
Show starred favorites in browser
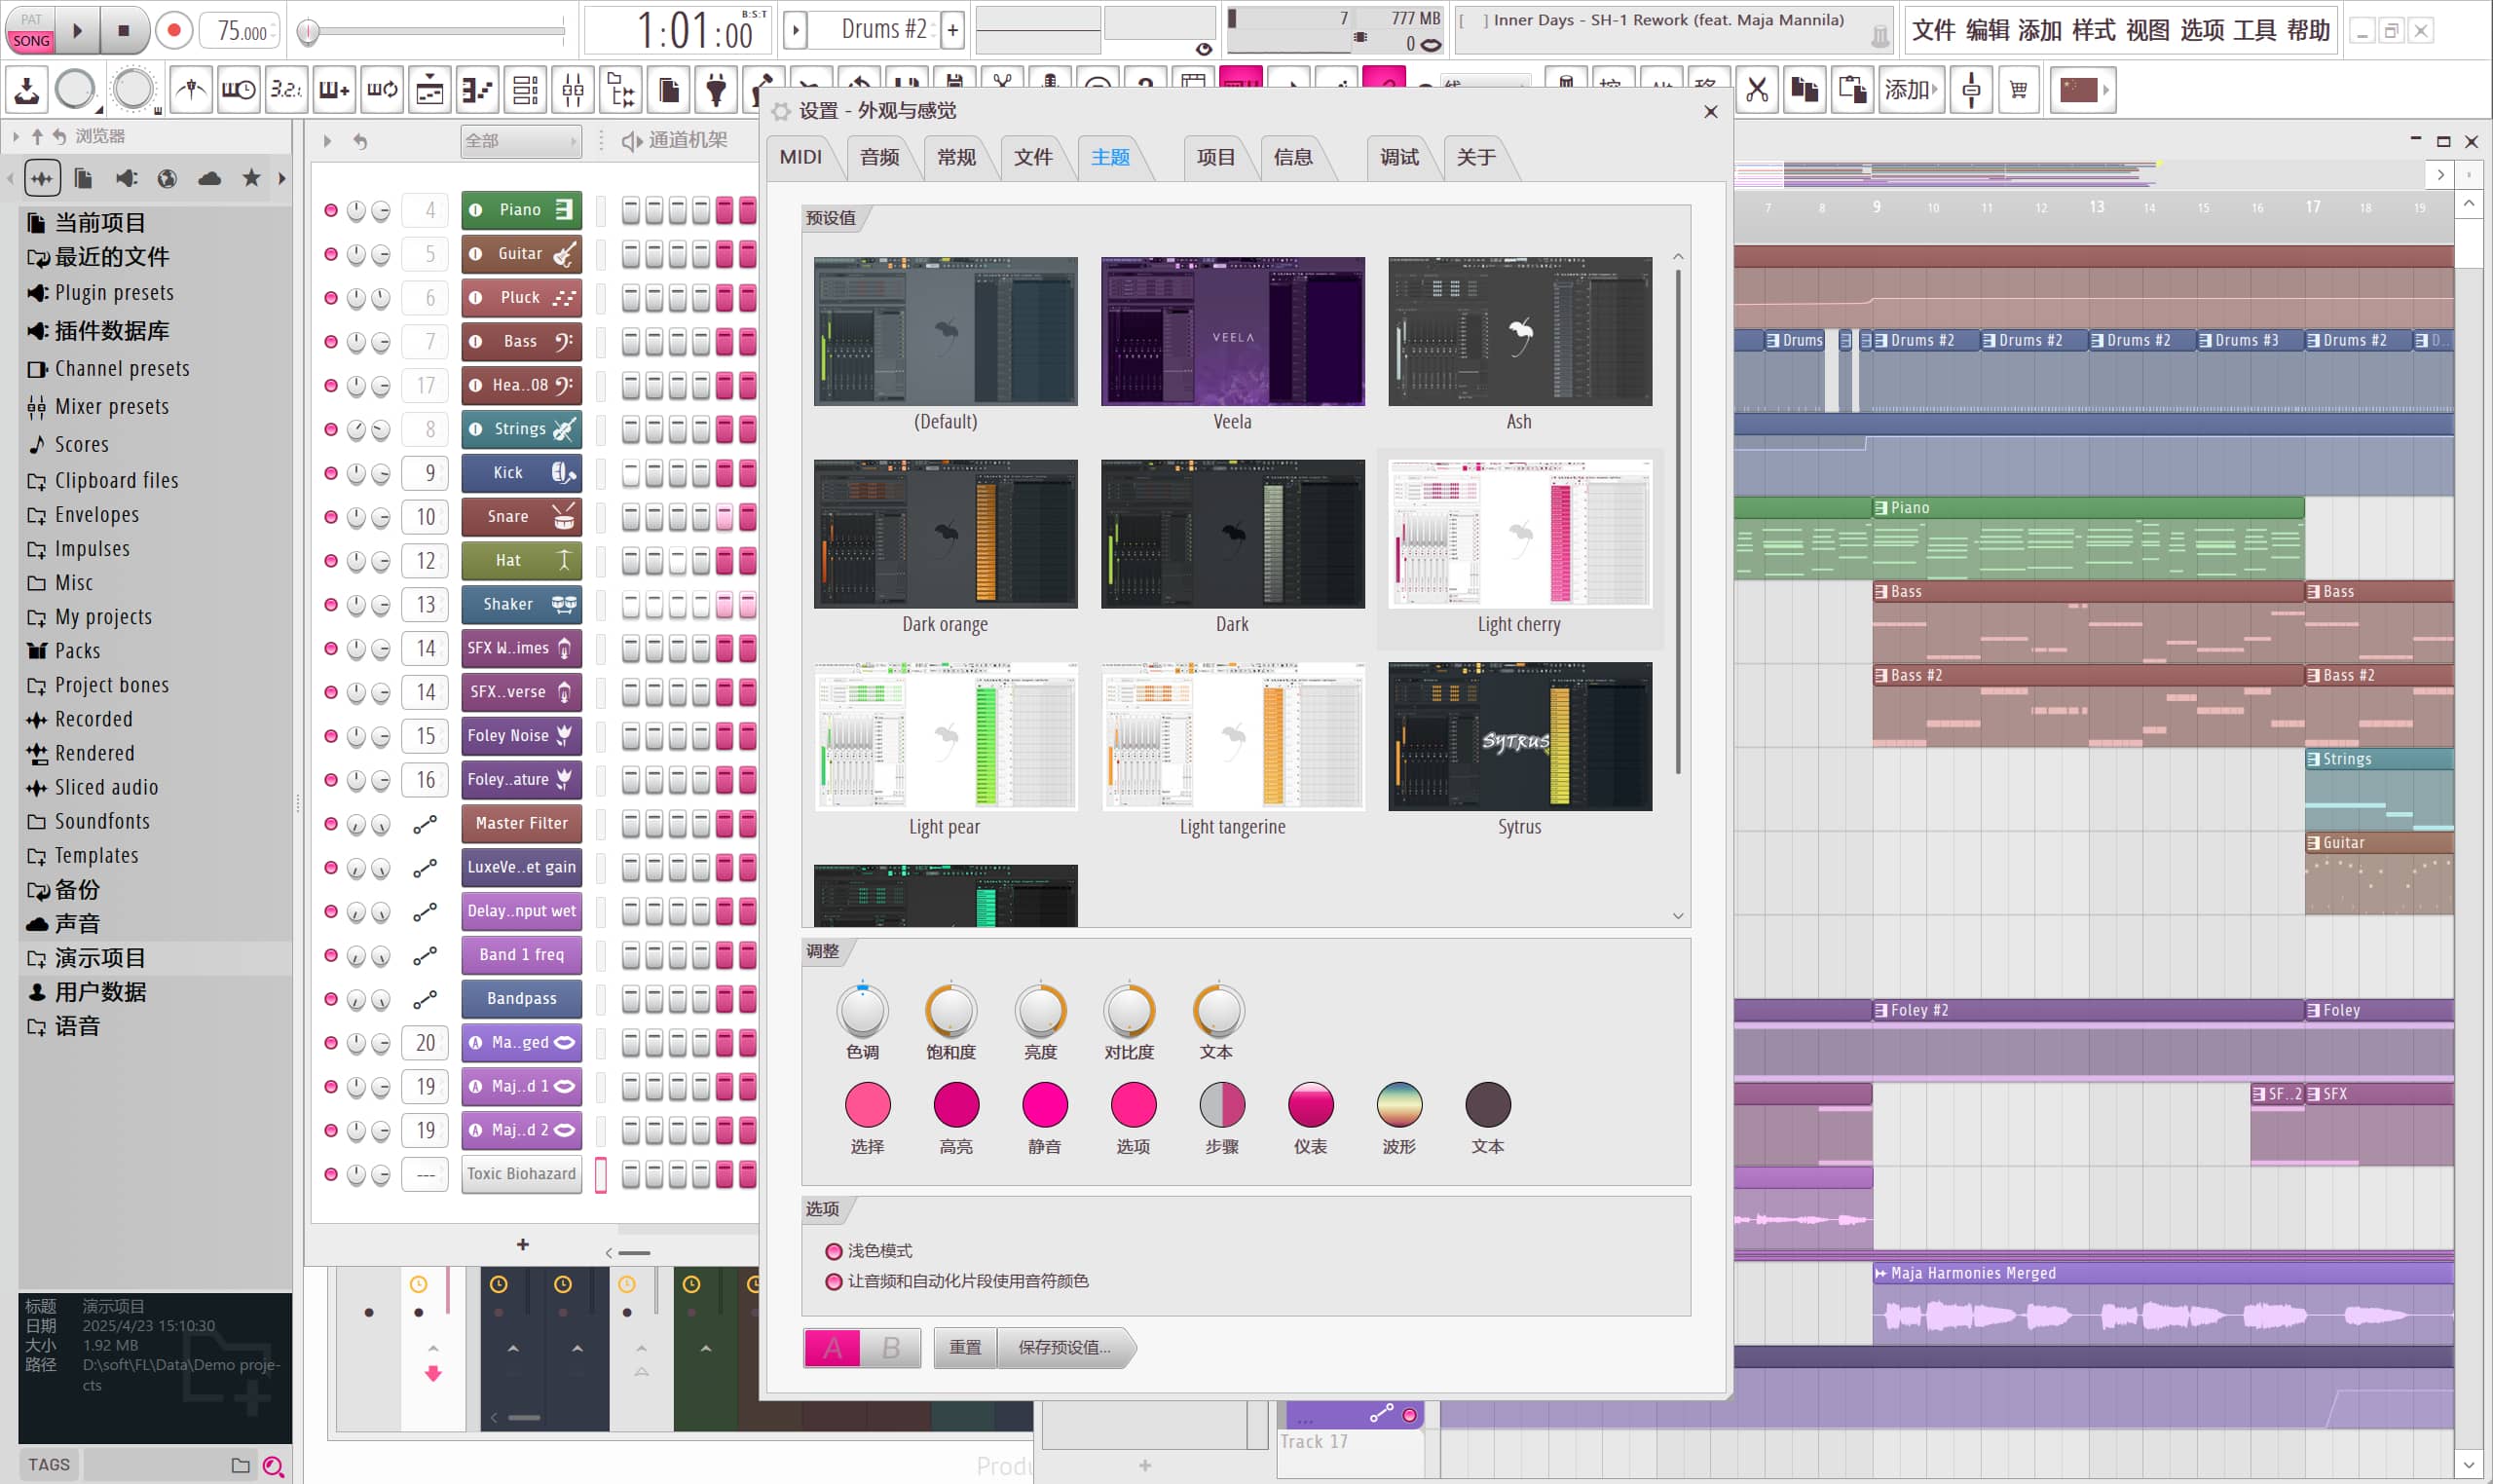point(251,179)
